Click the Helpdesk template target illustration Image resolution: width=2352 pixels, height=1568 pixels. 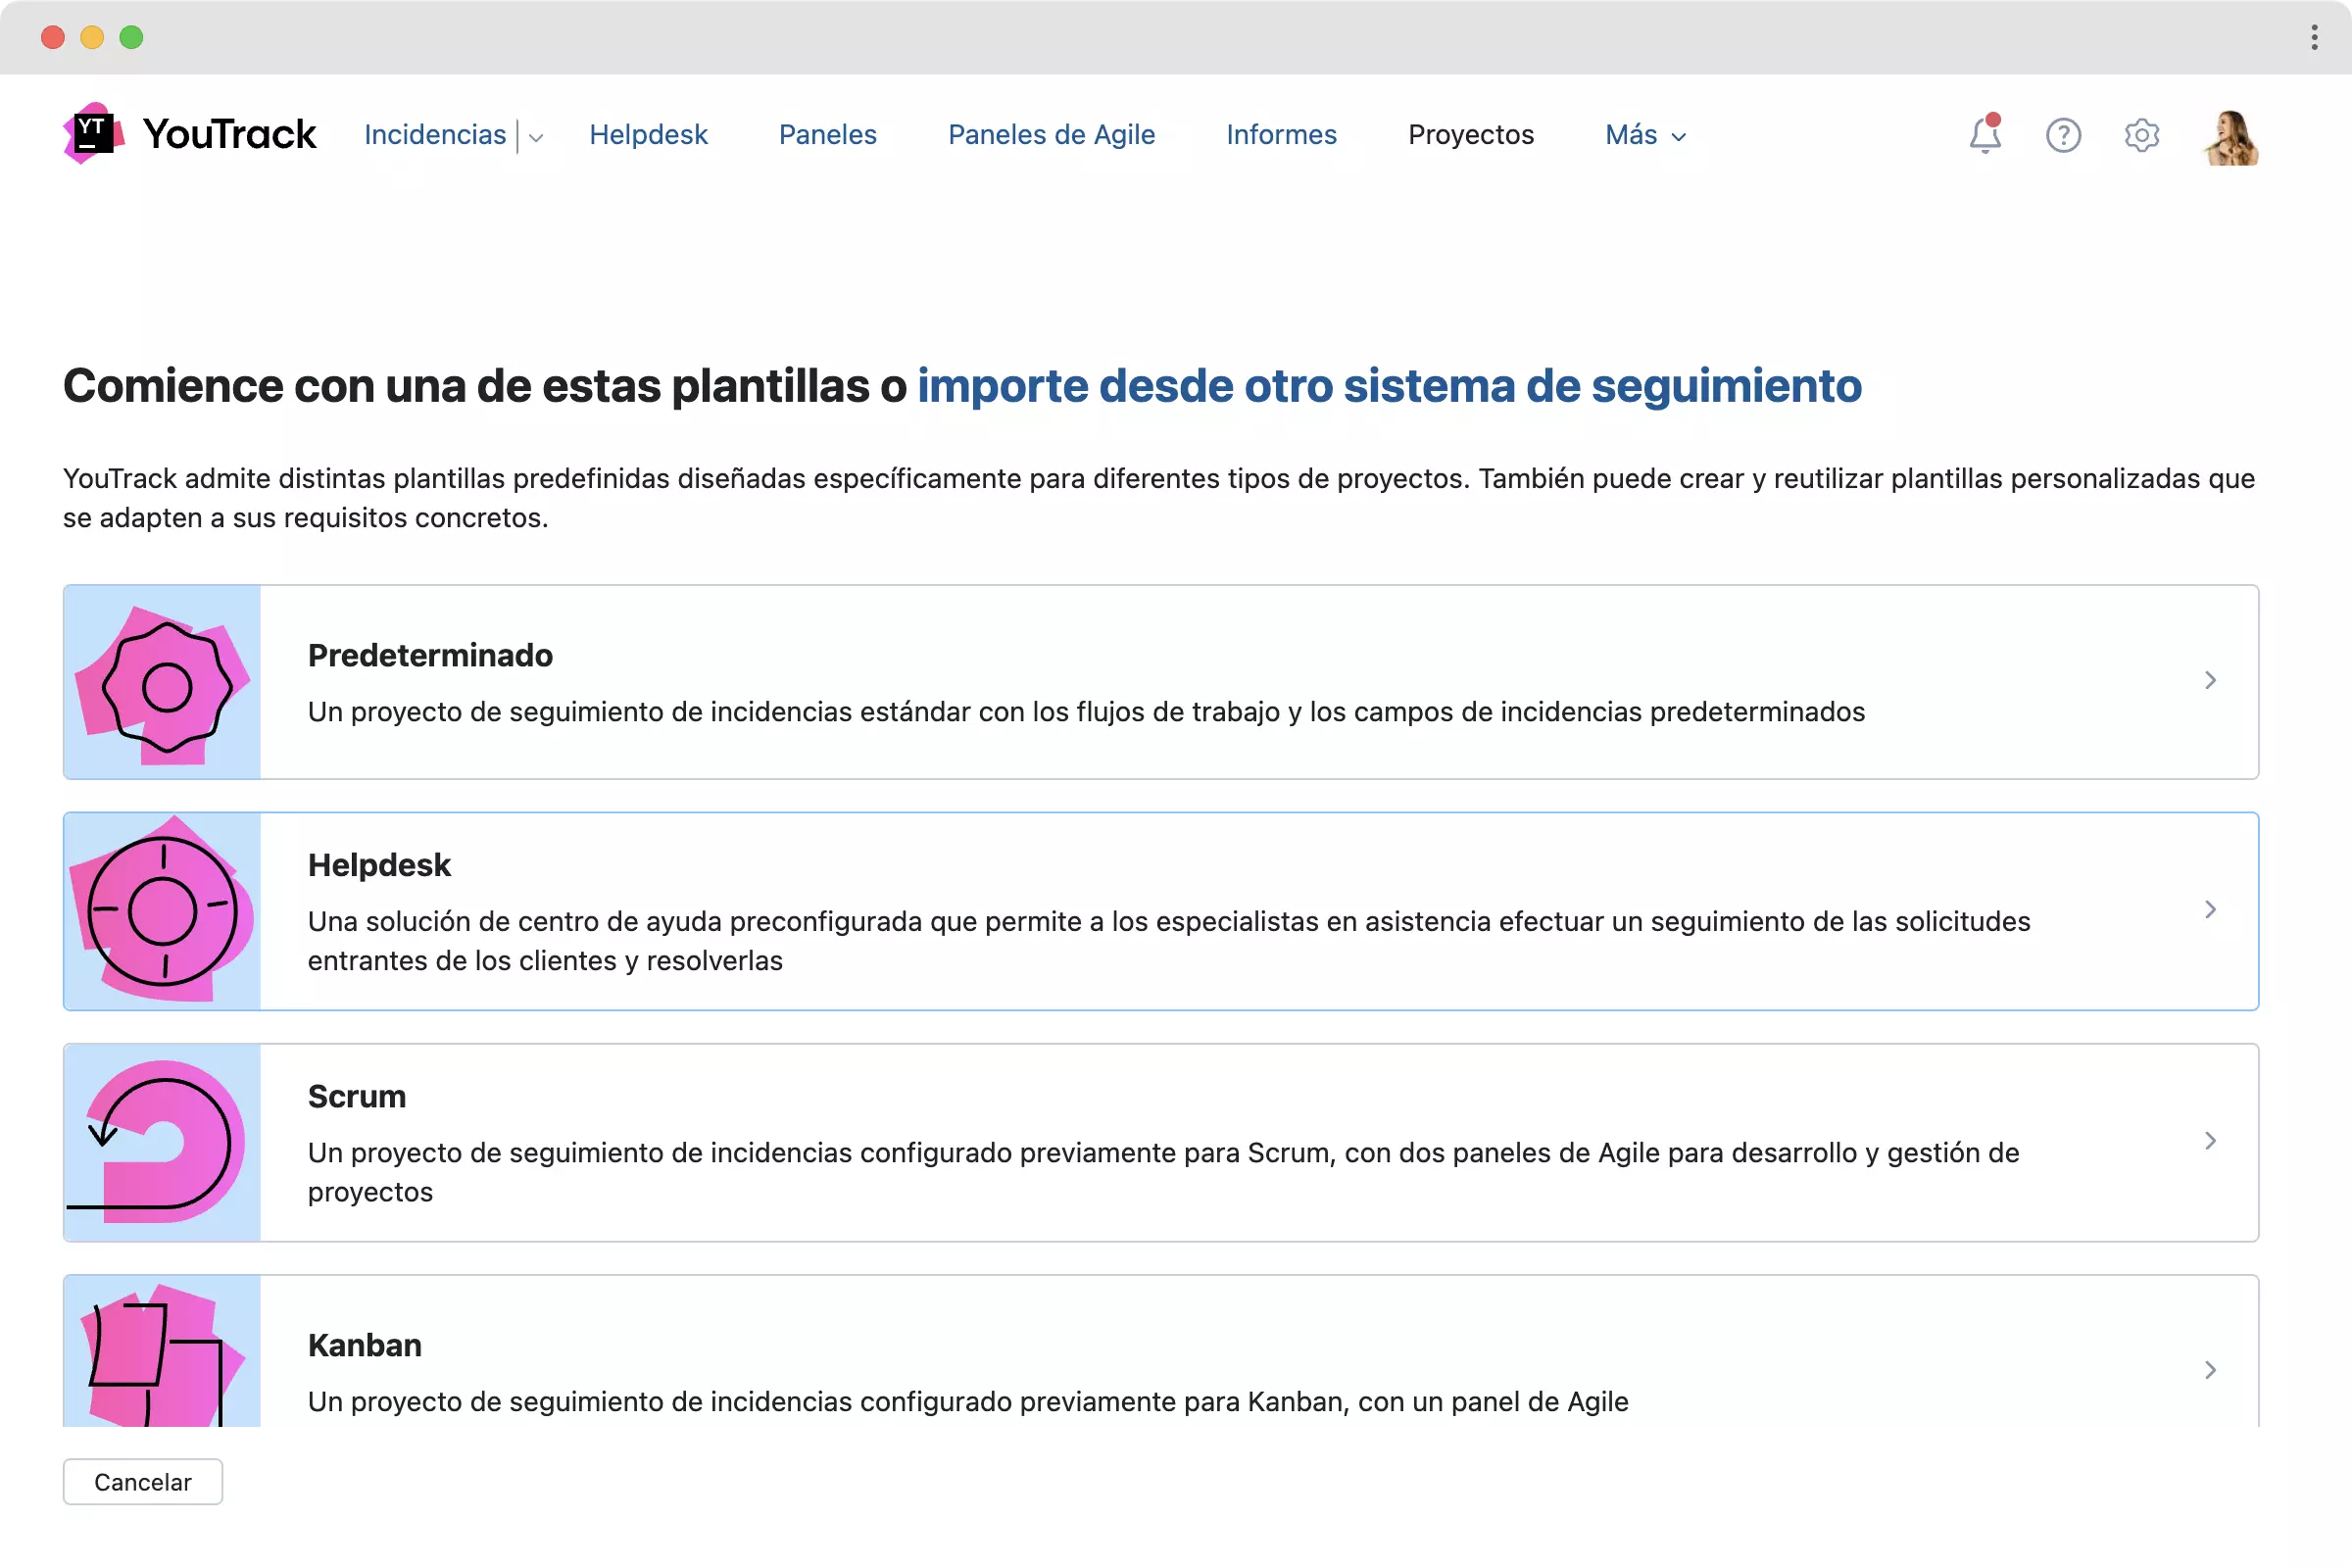coord(162,911)
